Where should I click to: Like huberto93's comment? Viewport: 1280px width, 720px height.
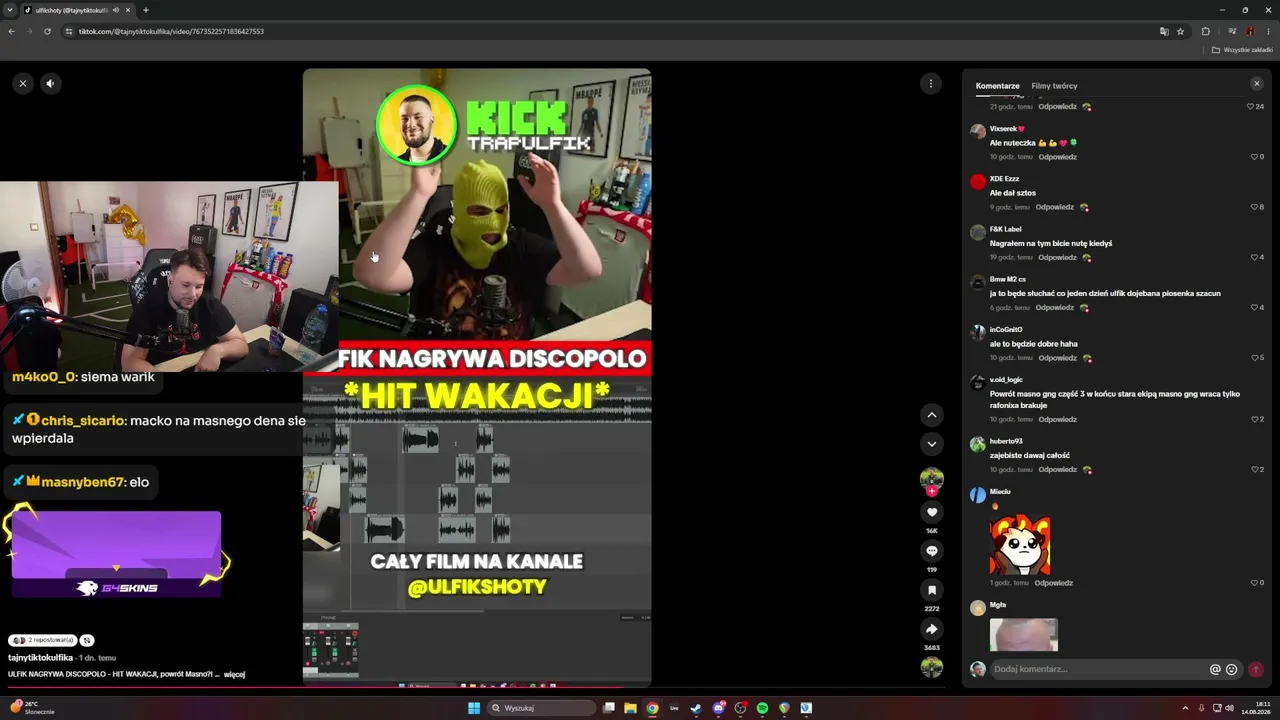[x=1254, y=469]
